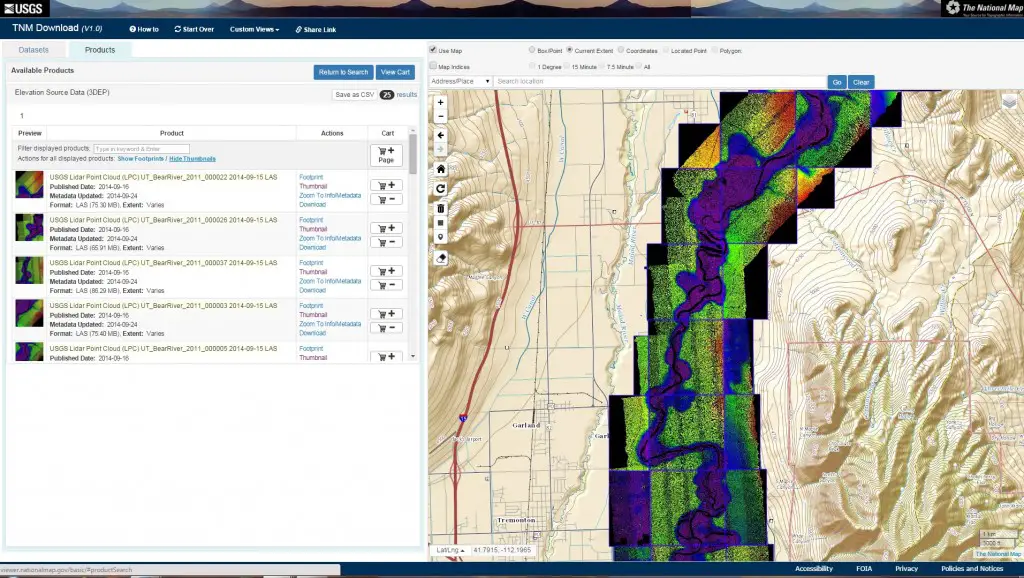Screen dimensions: 1024x578
Task: Zoom in on the map with plus button
Action: [x=440, y=103]
